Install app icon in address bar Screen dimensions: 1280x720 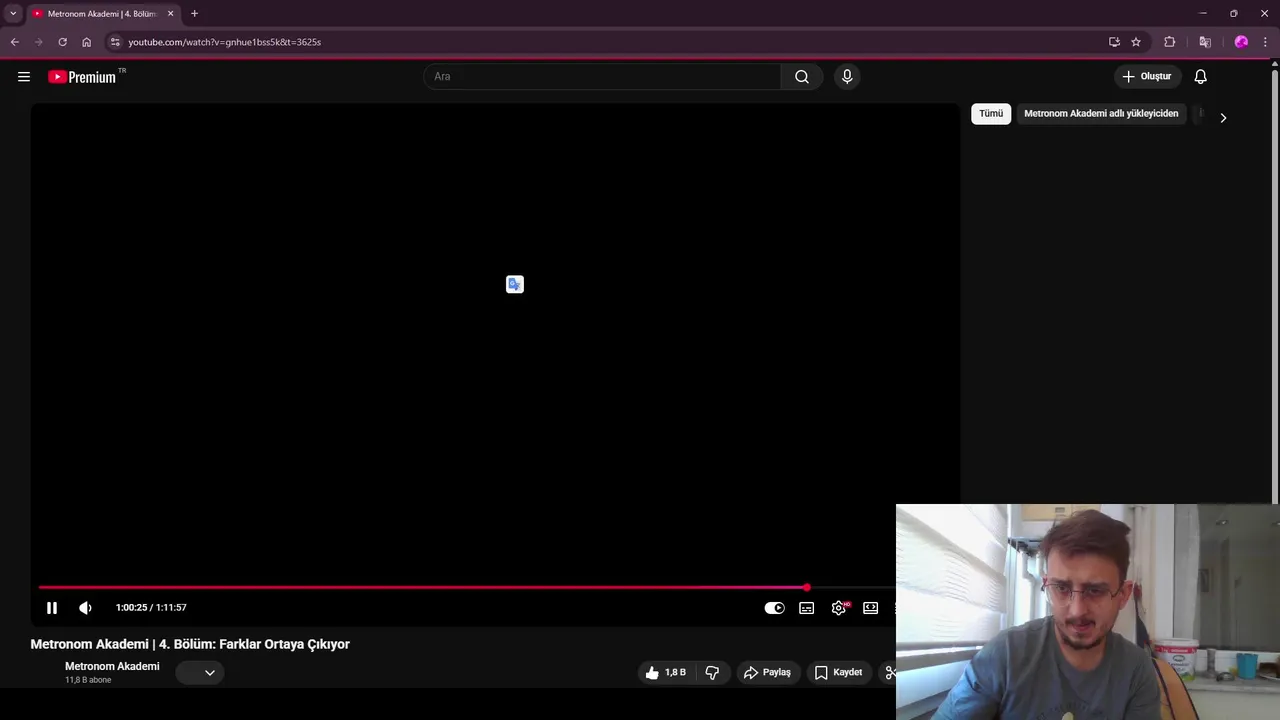1114,42
